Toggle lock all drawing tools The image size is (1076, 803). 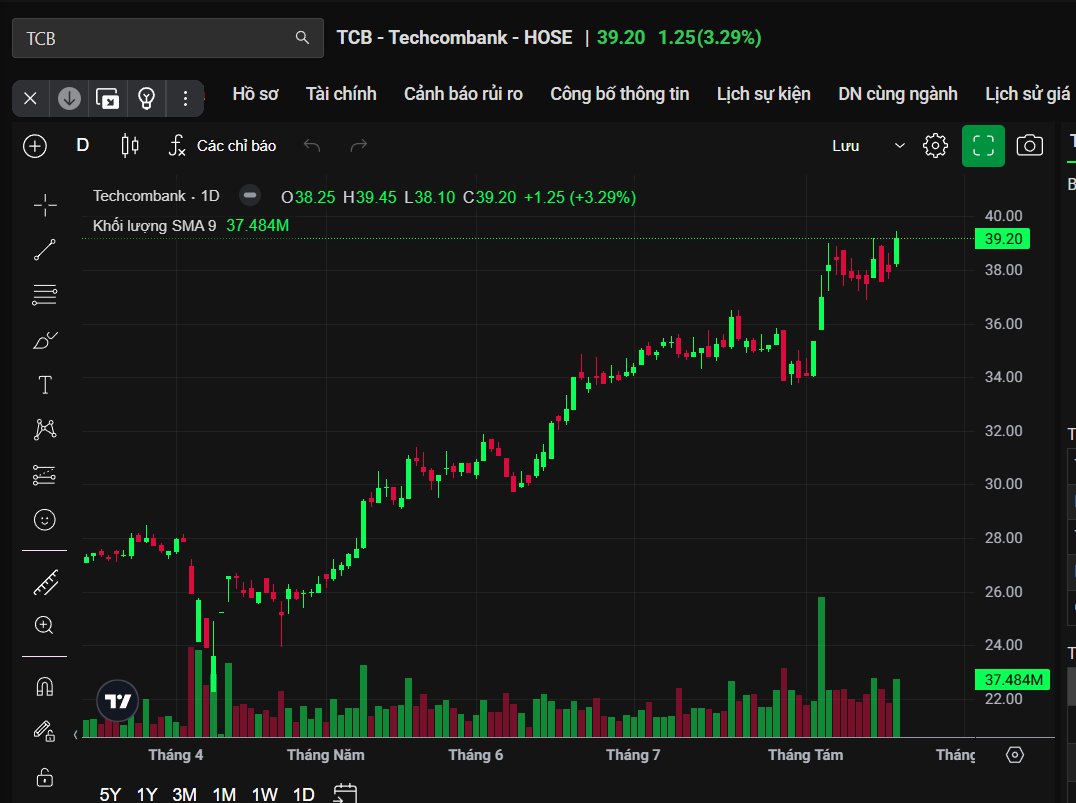tap(45, 777)
